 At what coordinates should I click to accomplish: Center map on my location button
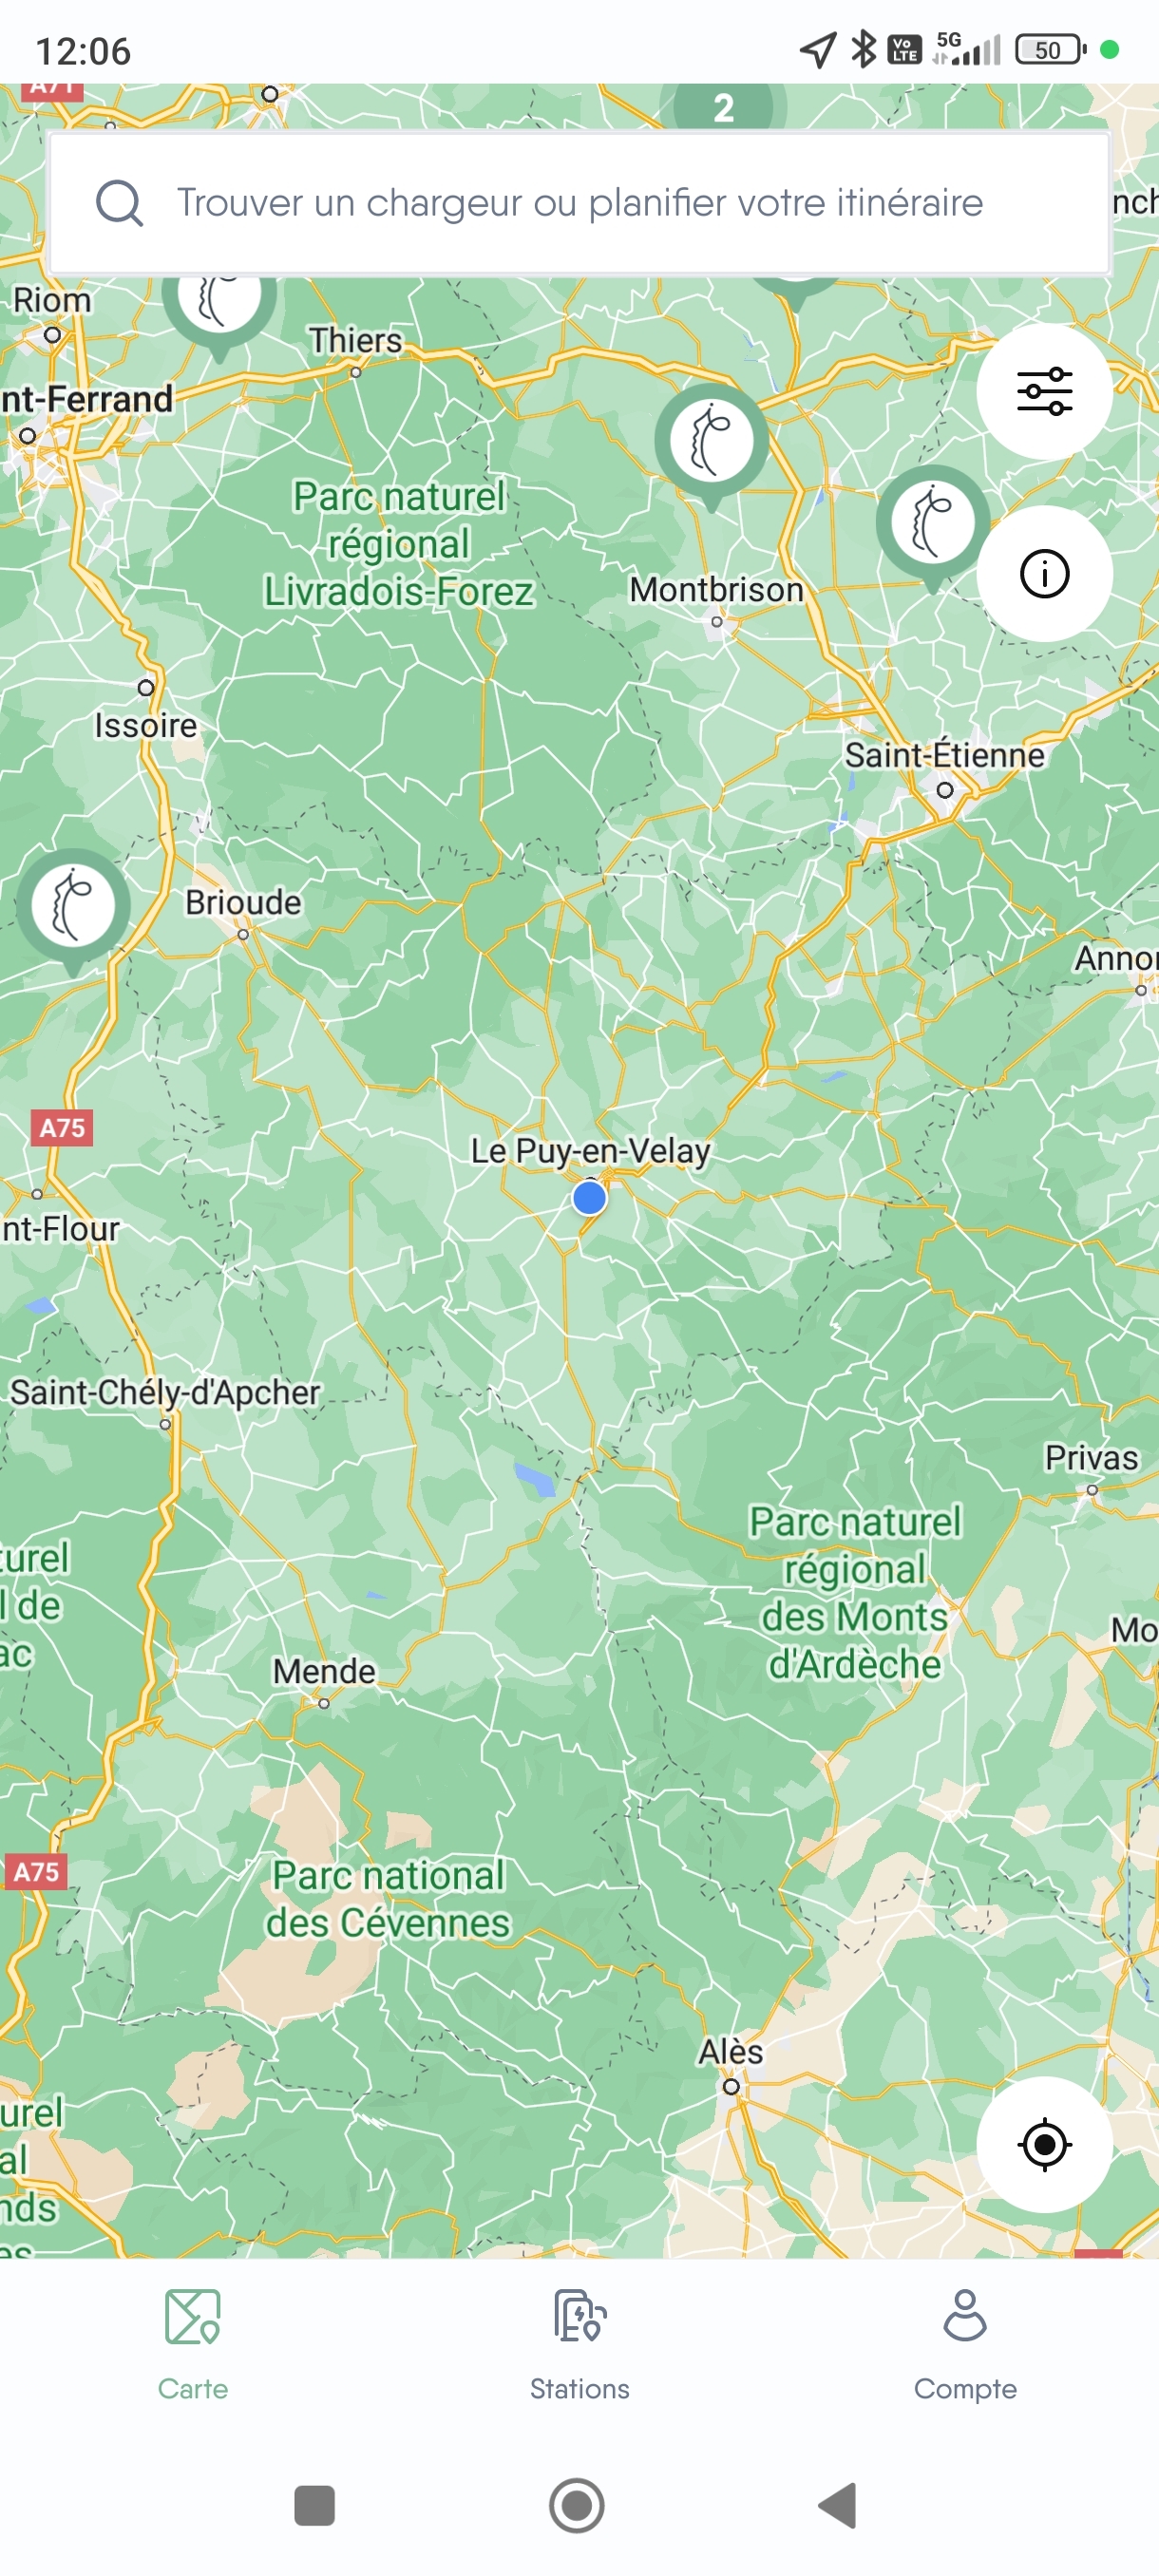pyautogui.click(x=1044, y=2144)
